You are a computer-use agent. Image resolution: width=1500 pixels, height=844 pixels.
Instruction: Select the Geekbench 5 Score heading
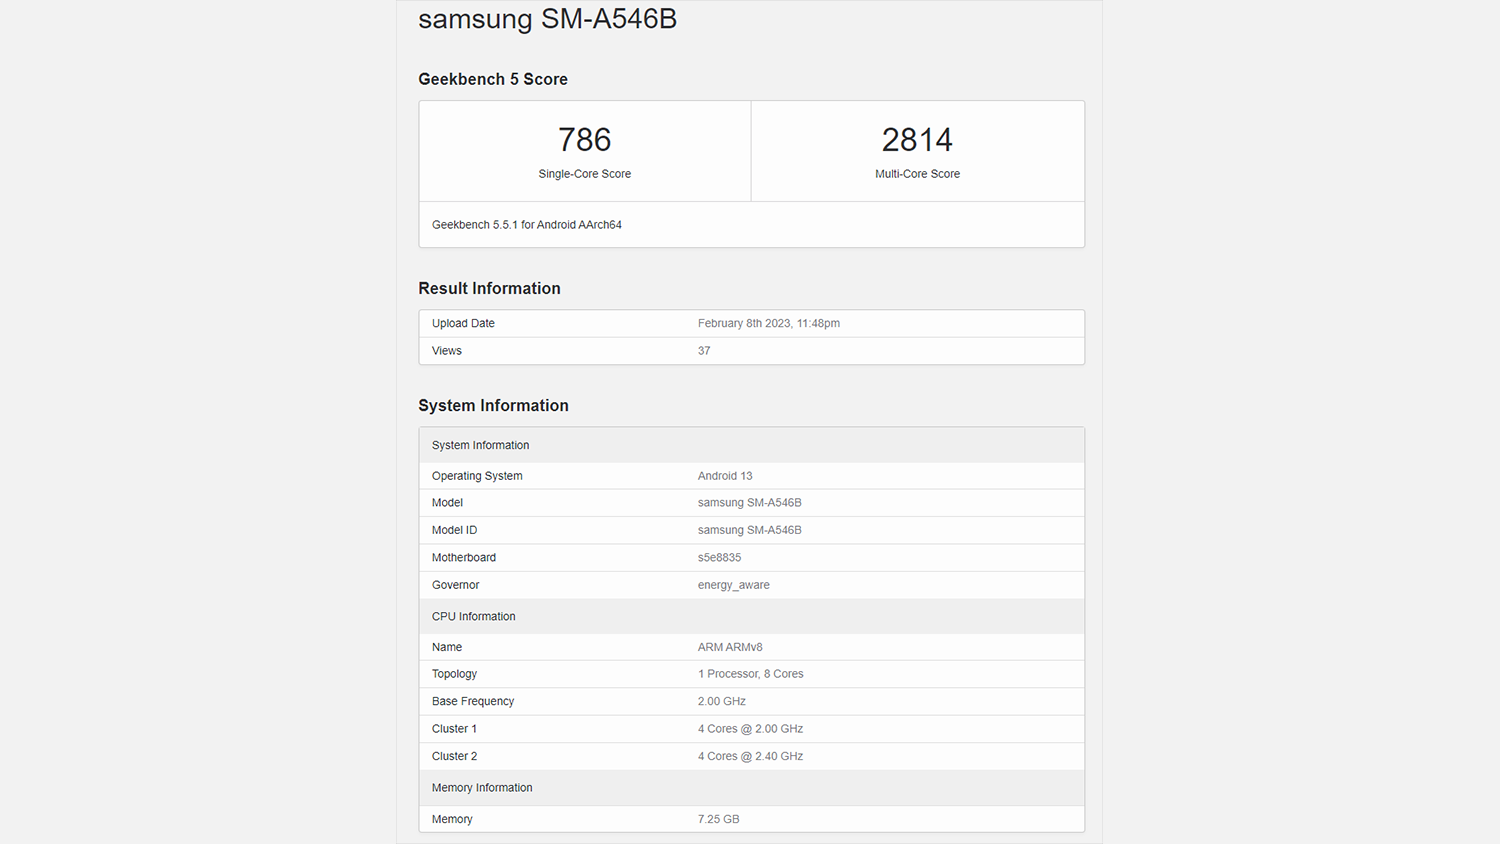click(x=493, y=79)
